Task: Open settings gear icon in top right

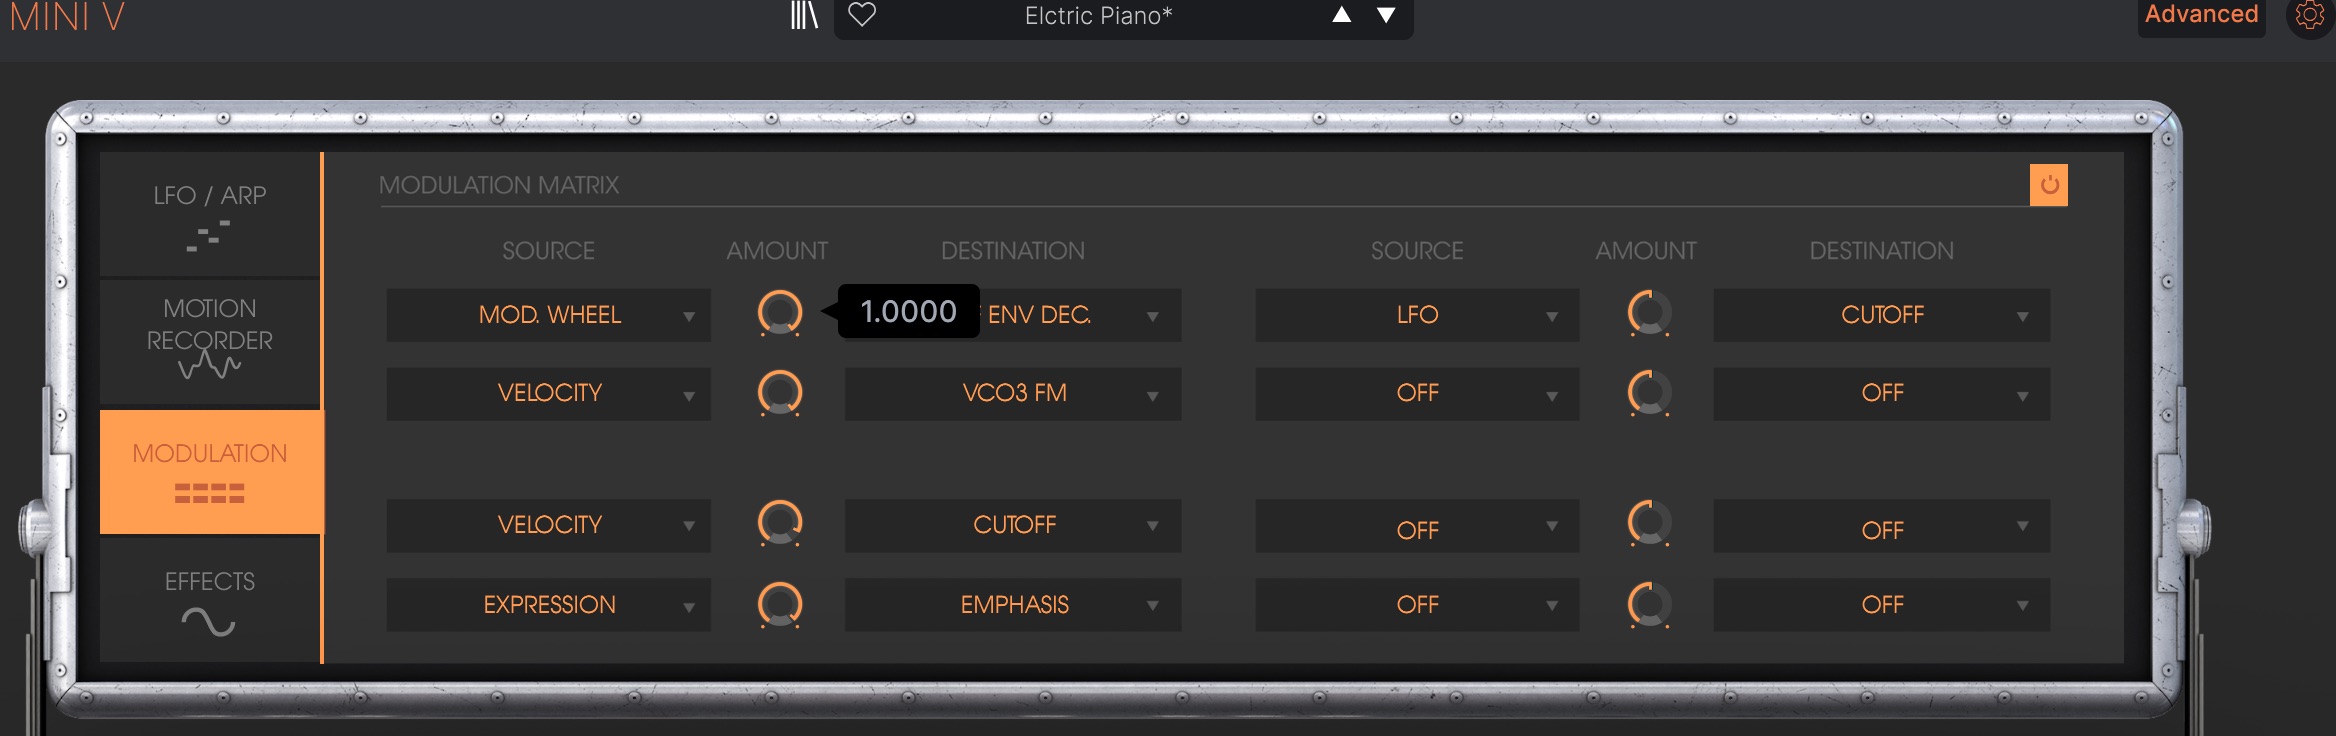Action: [2309, 16]
